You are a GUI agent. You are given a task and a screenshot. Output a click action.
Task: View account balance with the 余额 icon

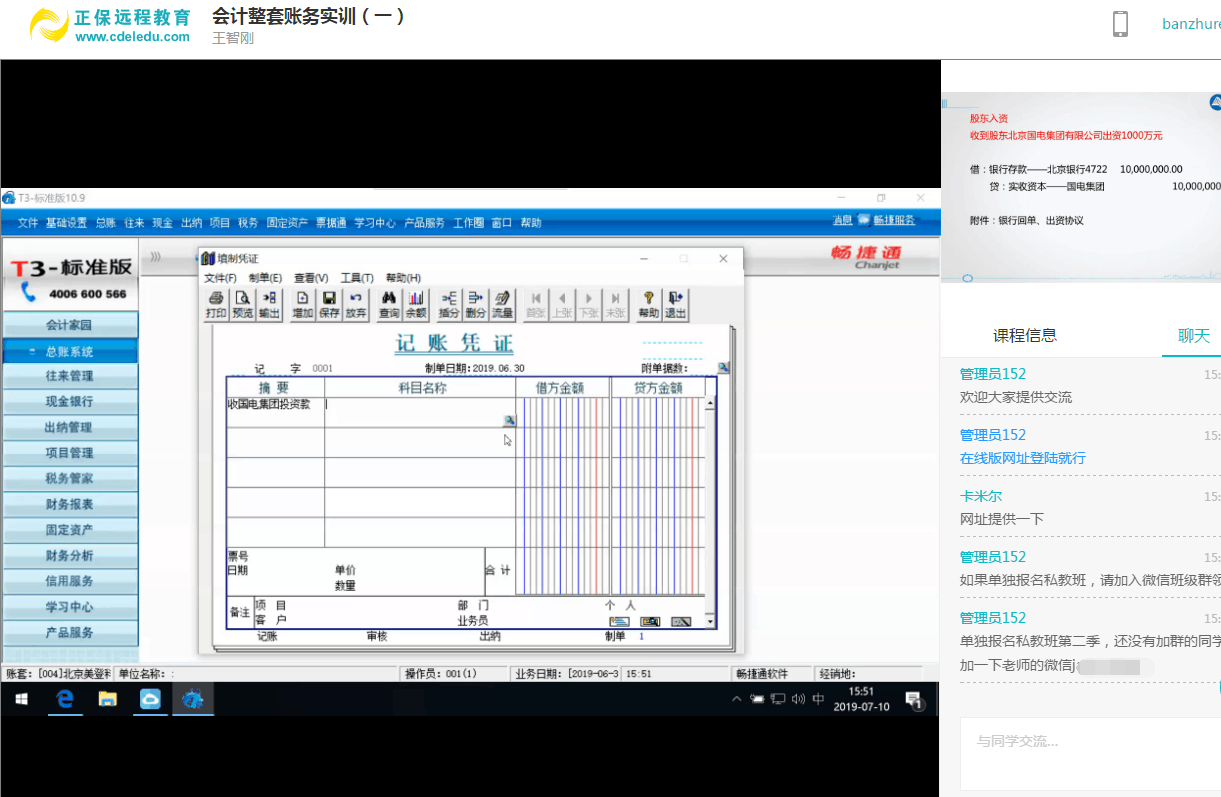[414, 303]
